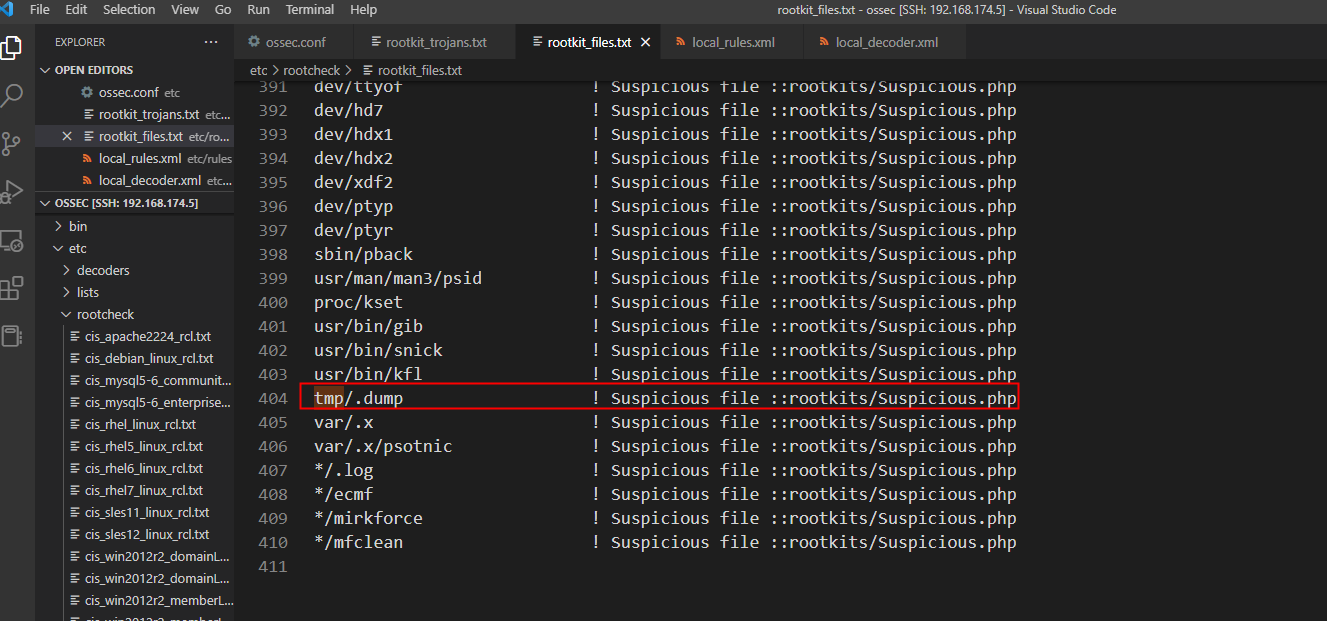Click line number 411 in gutter

click(273, 566)
